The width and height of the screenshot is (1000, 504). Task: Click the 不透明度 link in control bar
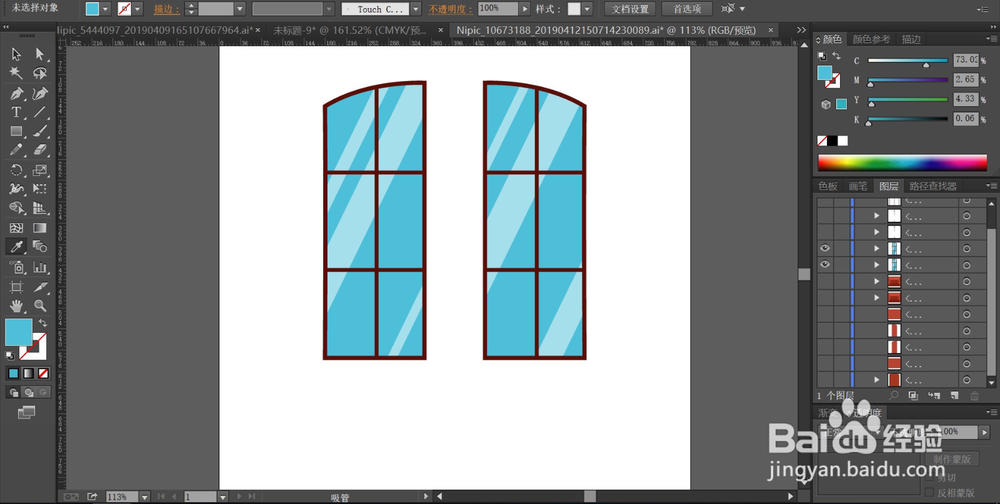[450, 9]
